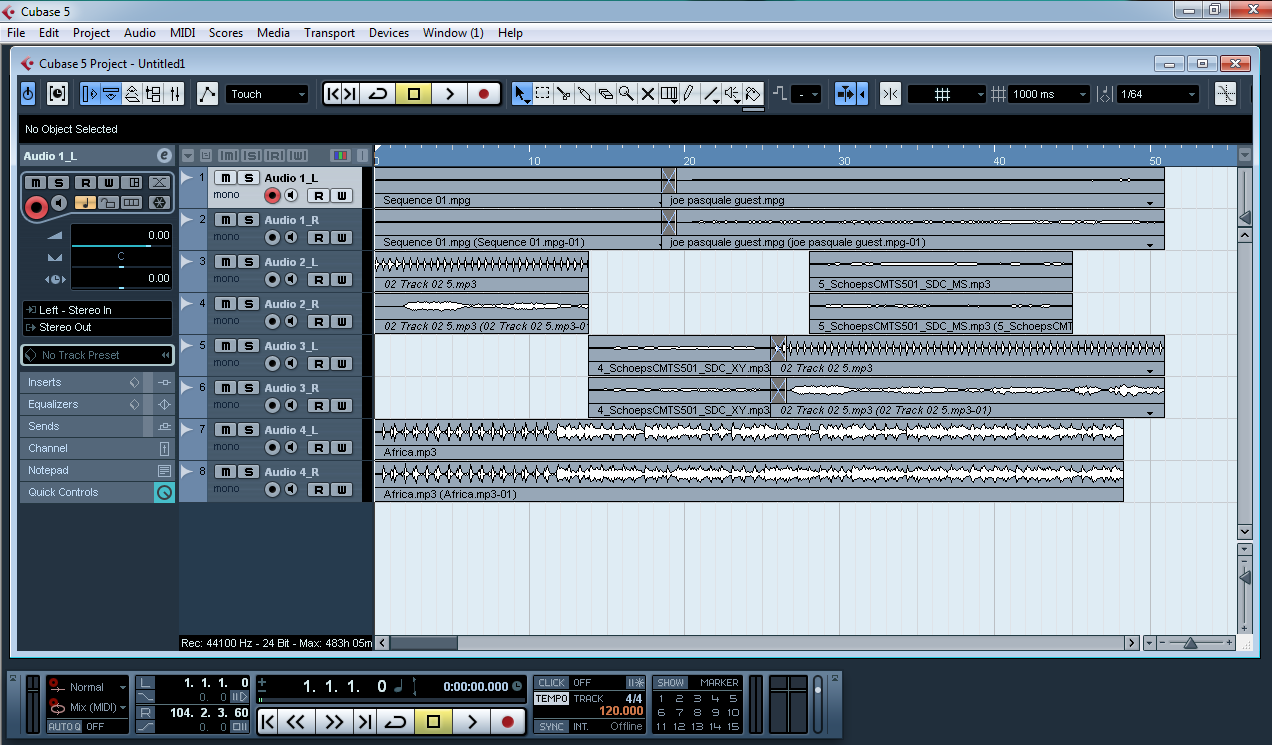This screenshot has height=745, width=1272.
Task: Select the Time Warp tool
Action: [668, 94]
